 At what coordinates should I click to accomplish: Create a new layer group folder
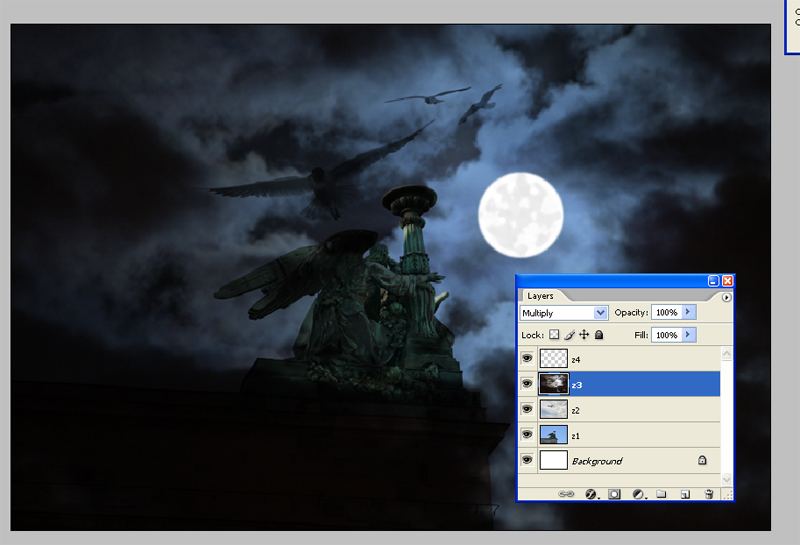(661, 494)
